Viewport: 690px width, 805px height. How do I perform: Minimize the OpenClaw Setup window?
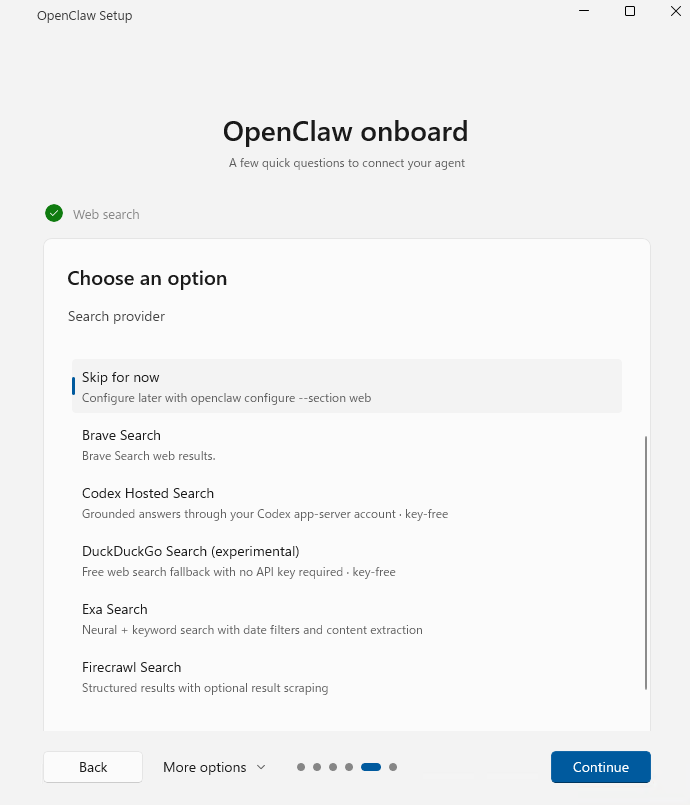tap(584, 11)
